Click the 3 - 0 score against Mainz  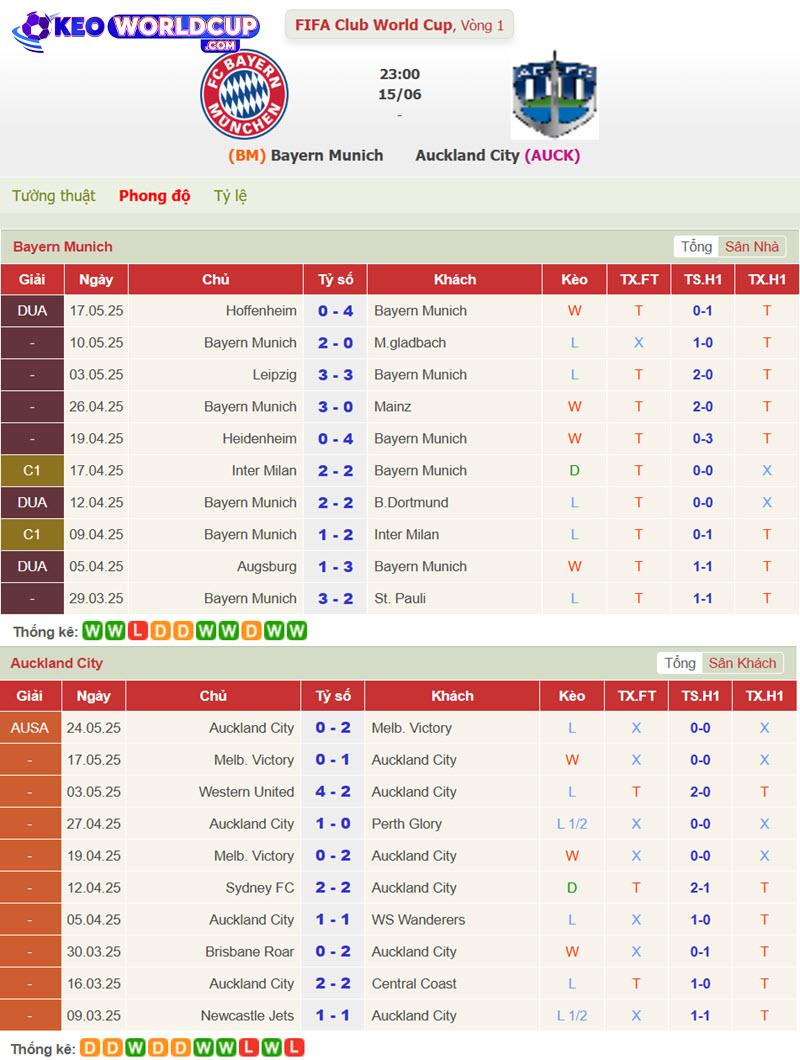(x=335, y=407)
